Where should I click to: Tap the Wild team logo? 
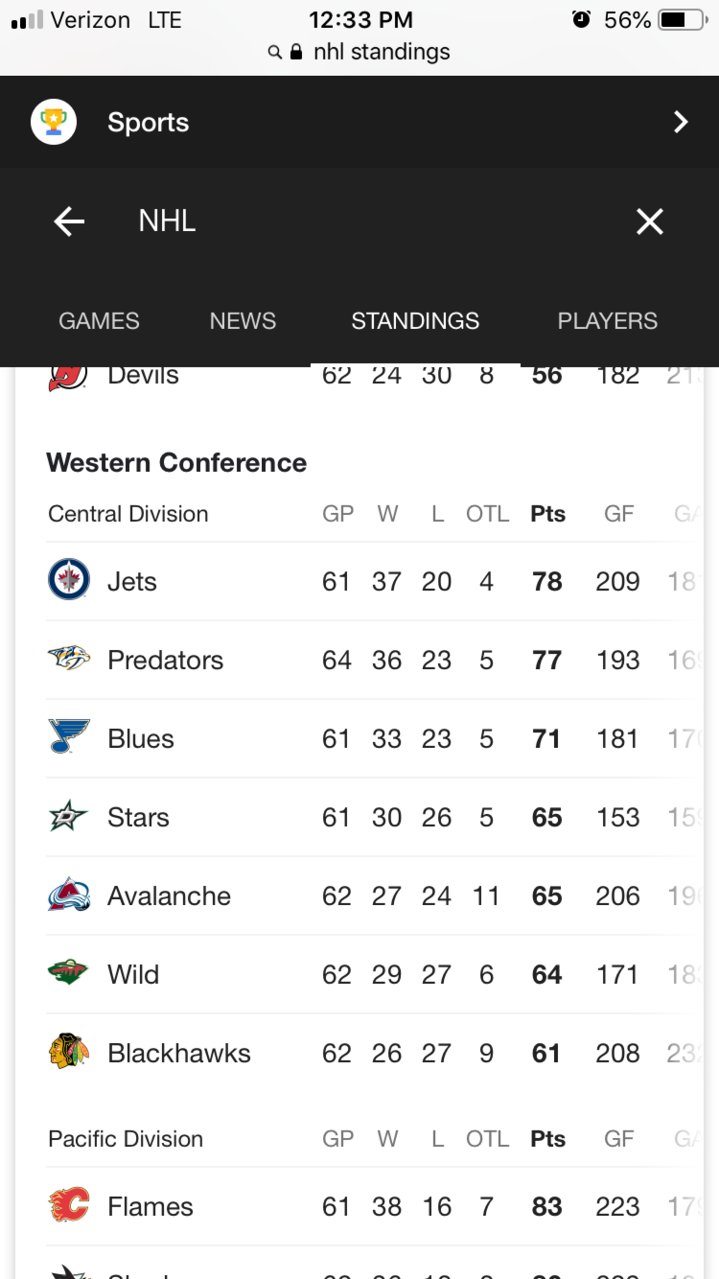tap(69, 973)
